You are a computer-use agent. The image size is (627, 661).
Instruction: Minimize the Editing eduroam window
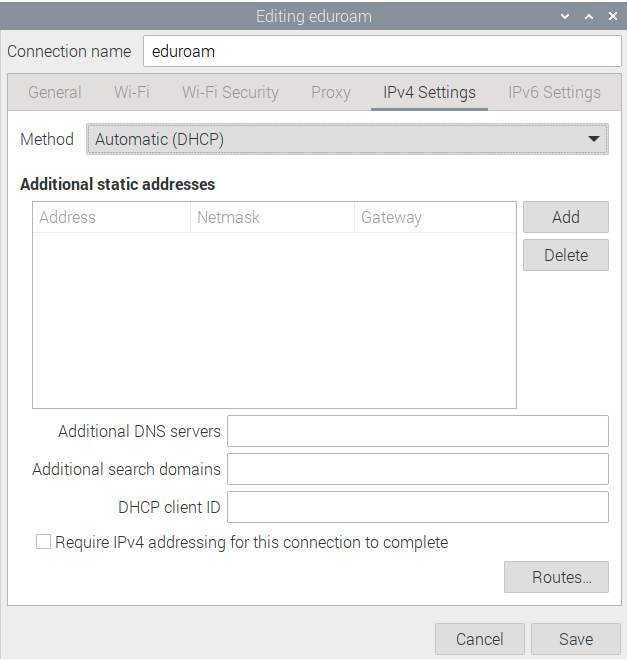567,17
